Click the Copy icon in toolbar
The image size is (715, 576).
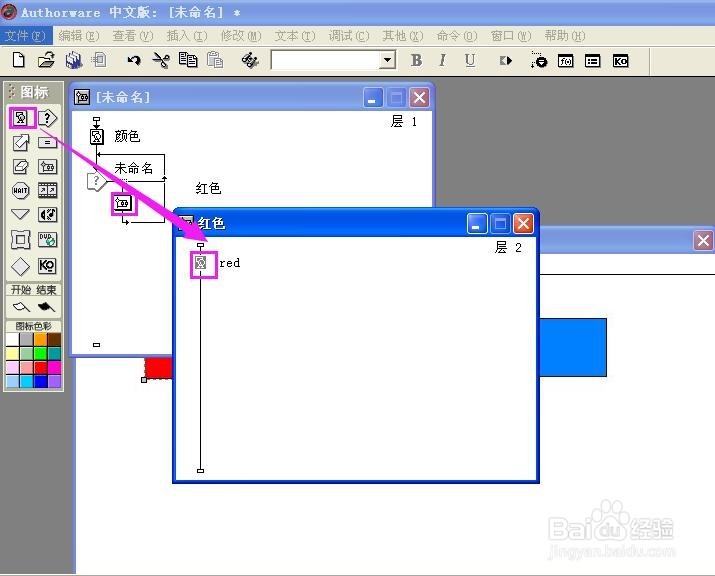188,60
